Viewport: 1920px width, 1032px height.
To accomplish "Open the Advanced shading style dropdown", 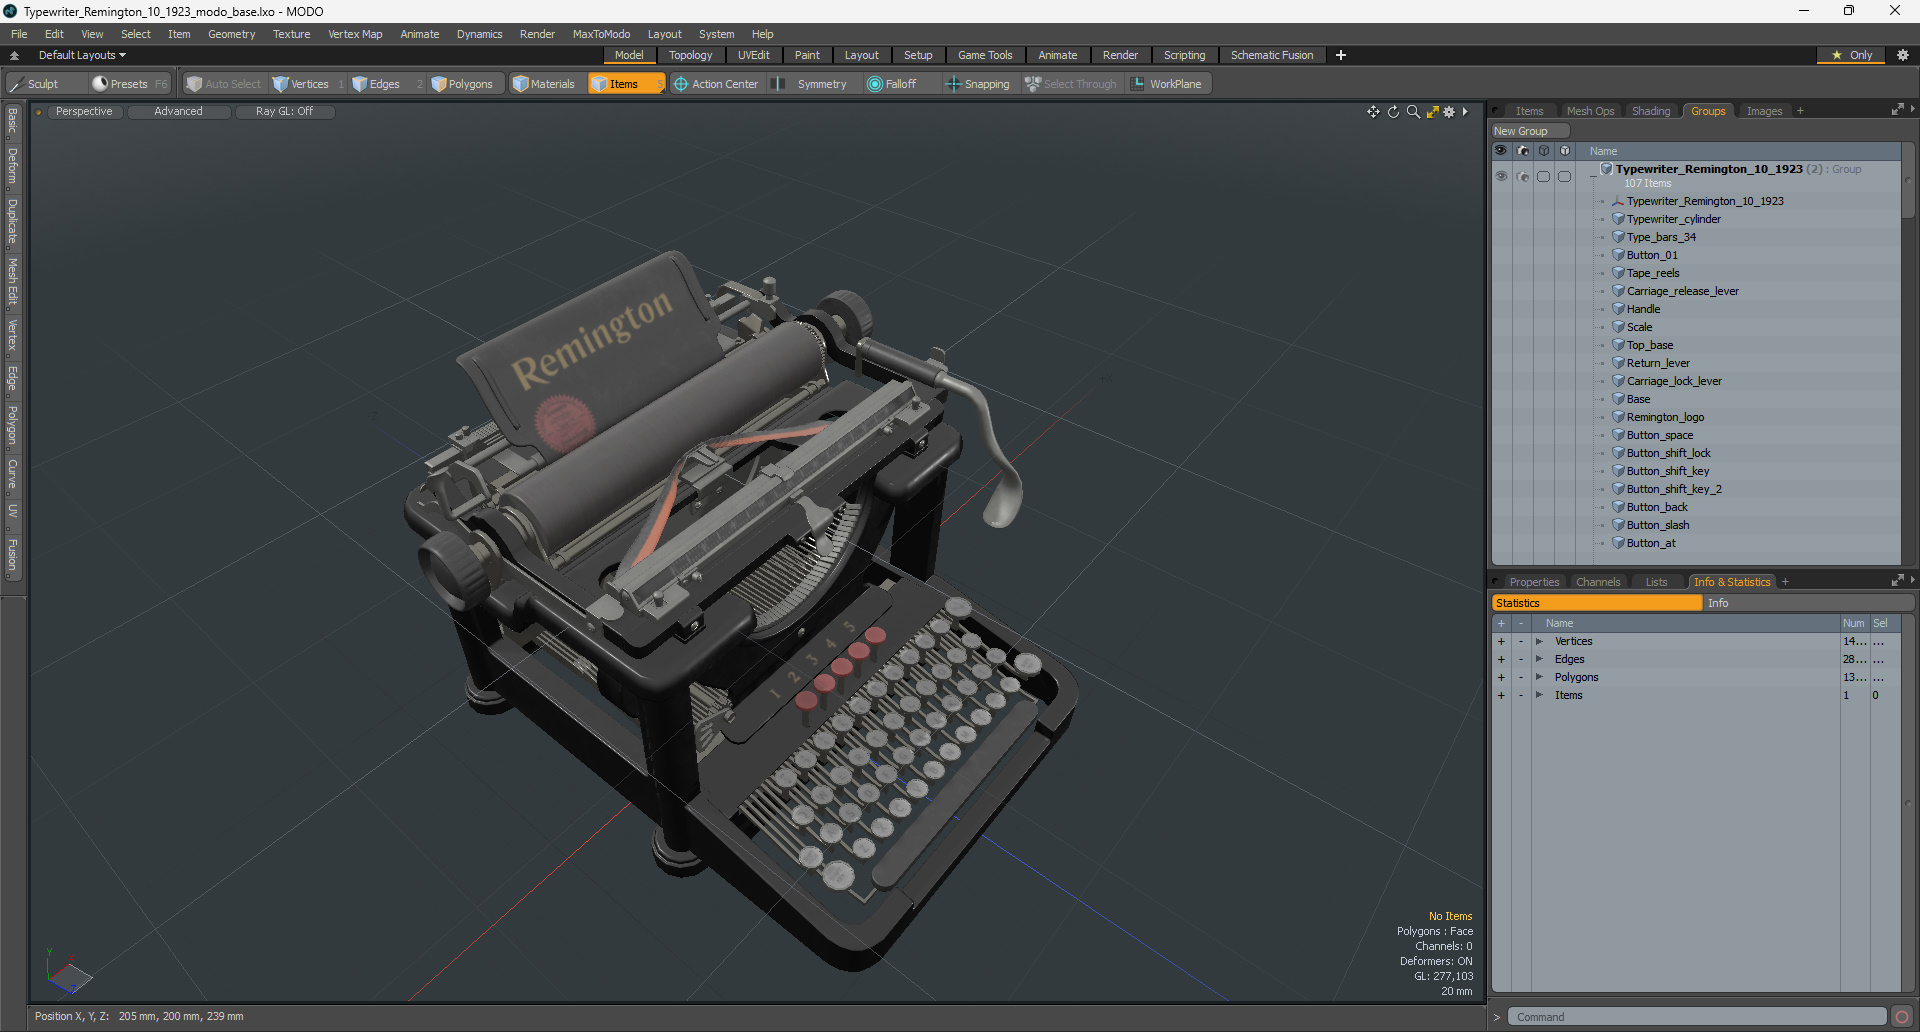I will coord(178,112).
